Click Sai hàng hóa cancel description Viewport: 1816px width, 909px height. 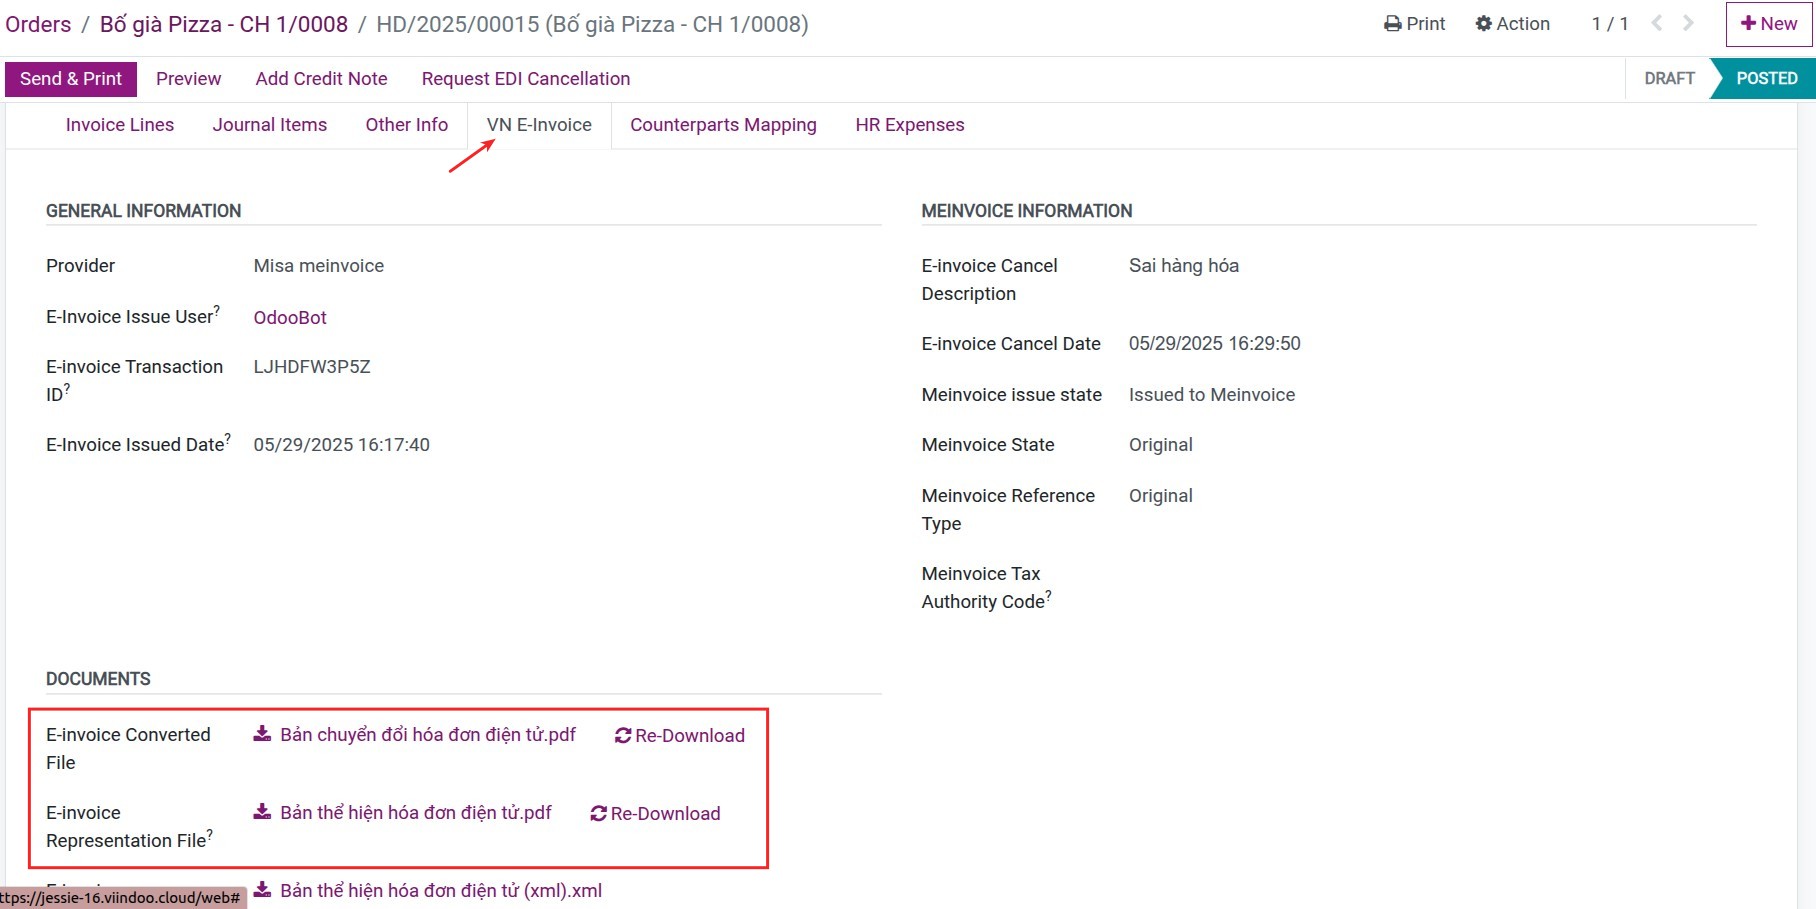[x=1184, y=266]
